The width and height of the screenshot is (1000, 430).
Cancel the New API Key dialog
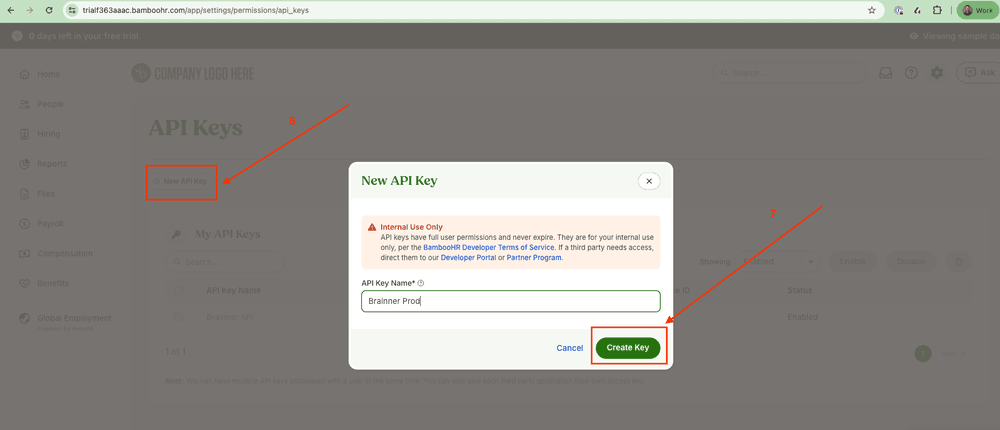[x=570, y=348]
